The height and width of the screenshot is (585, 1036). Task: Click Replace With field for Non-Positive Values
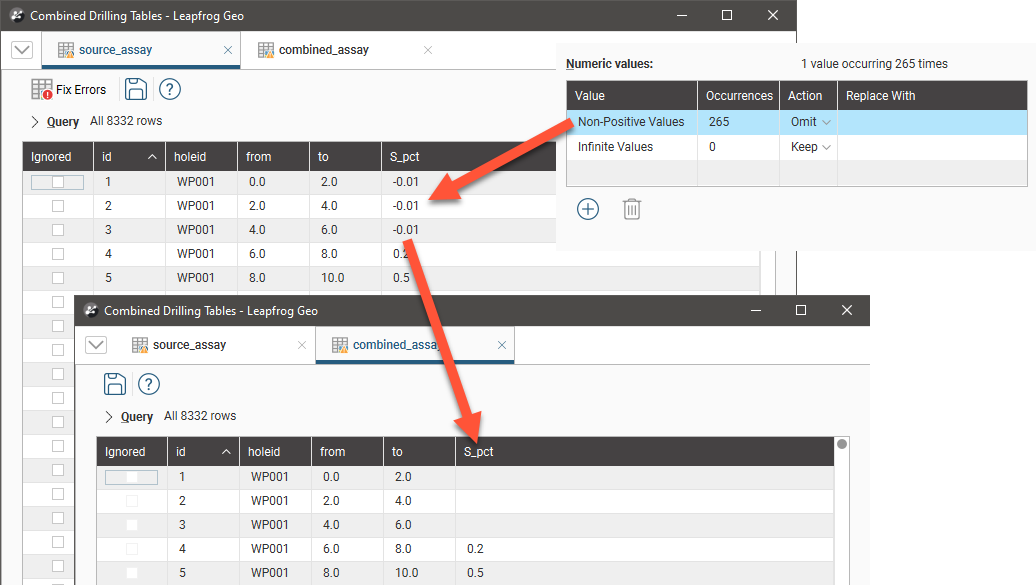[x=932, y=122]
